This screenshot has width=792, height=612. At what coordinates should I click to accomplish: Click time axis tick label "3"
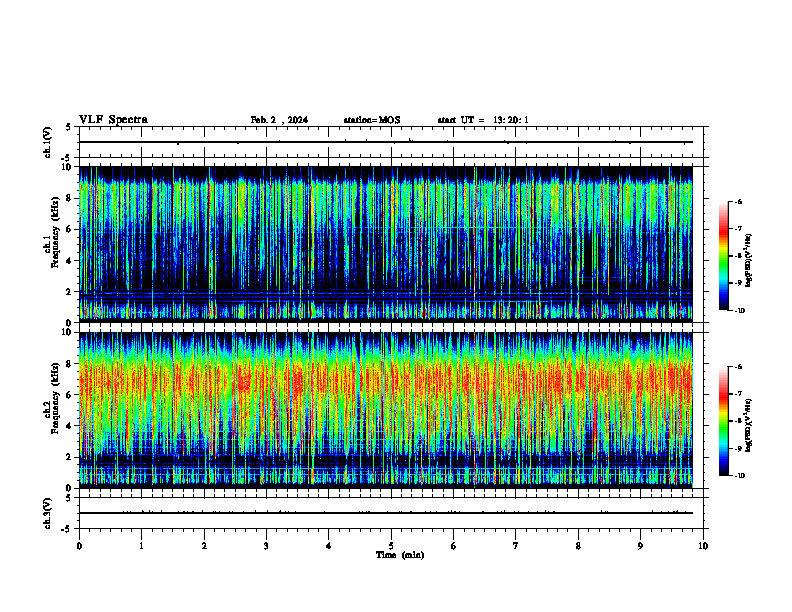[x=266, y=546]
